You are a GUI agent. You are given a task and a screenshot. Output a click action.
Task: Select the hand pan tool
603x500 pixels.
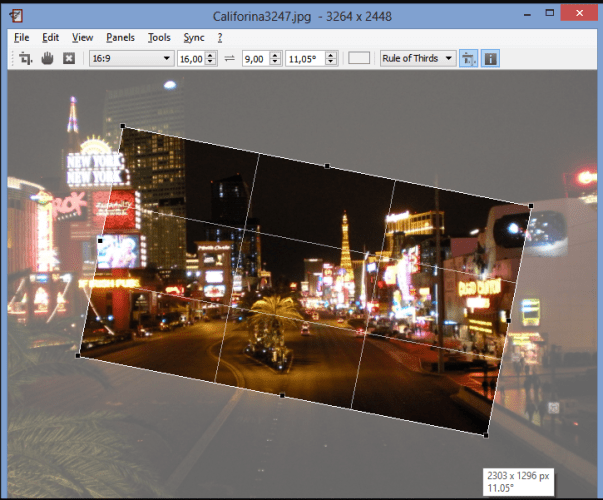click(47, 59)
